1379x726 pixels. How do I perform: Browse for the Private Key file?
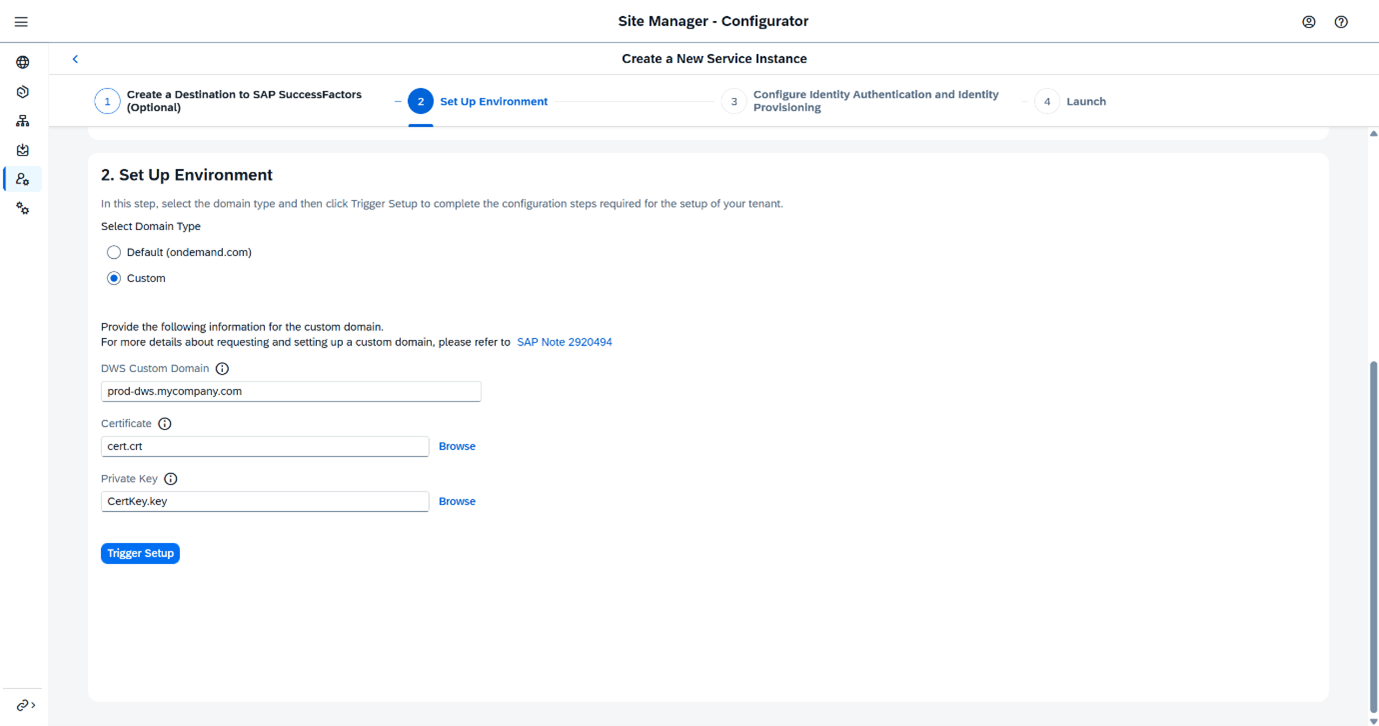coord(457,501)
